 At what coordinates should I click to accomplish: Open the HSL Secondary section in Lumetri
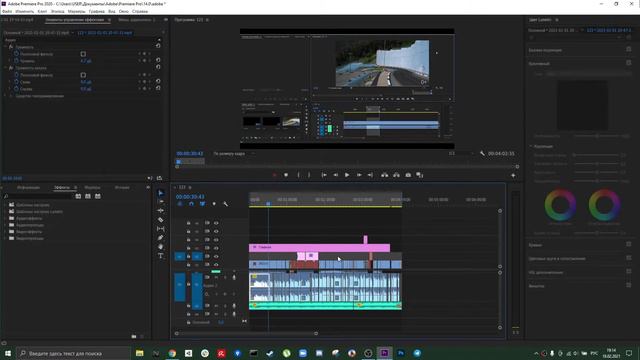click(x=546, y=272)
